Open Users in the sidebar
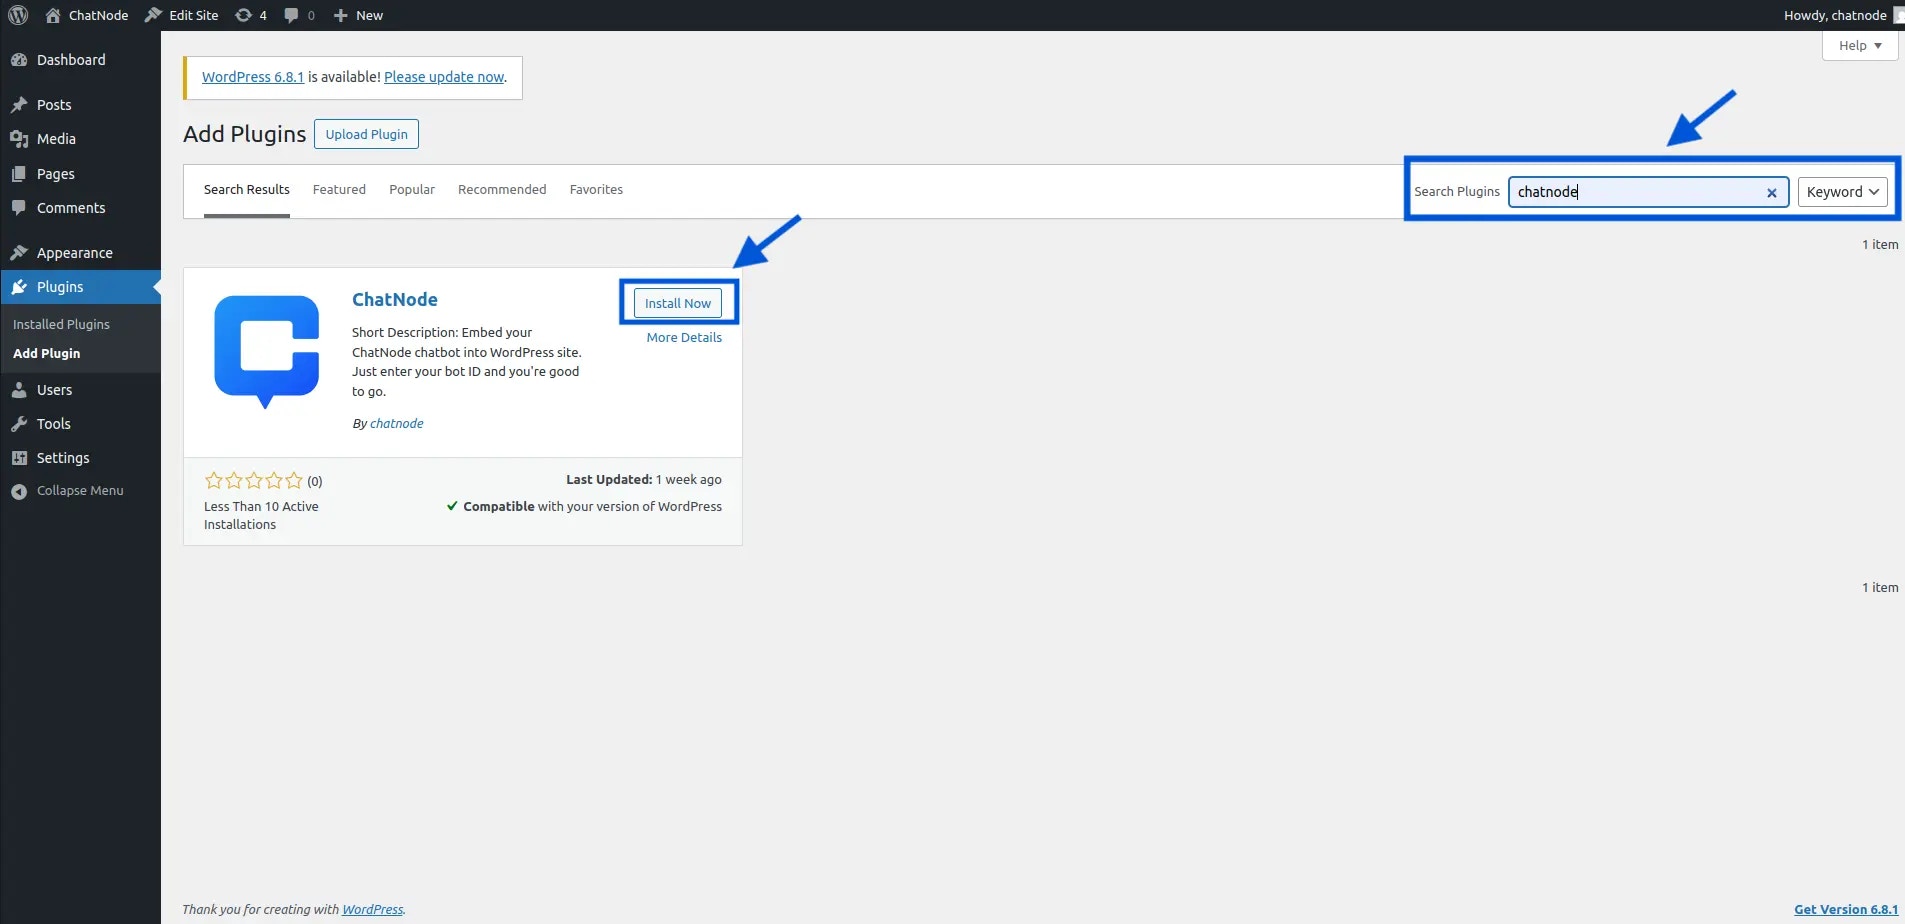 click(80, 390)
